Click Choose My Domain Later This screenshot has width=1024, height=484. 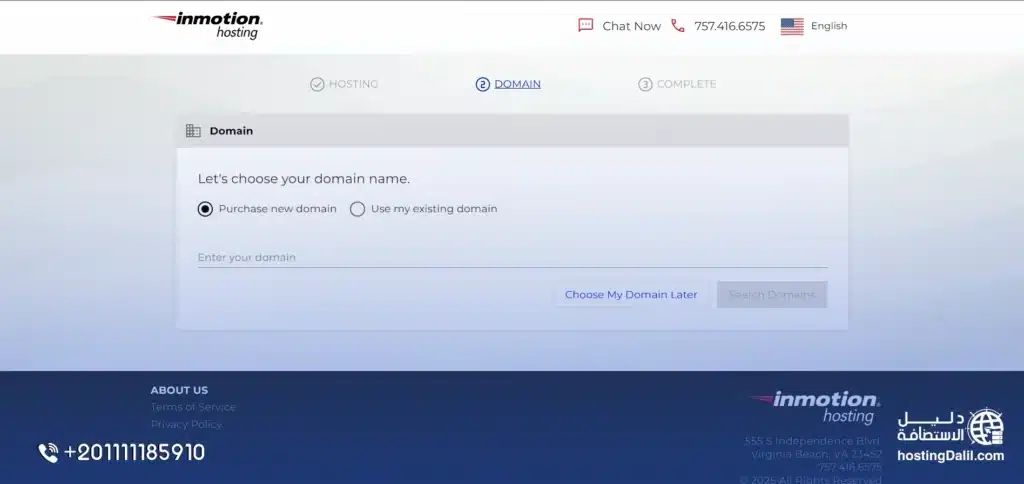pyautogui.click(x=631, y=295)
